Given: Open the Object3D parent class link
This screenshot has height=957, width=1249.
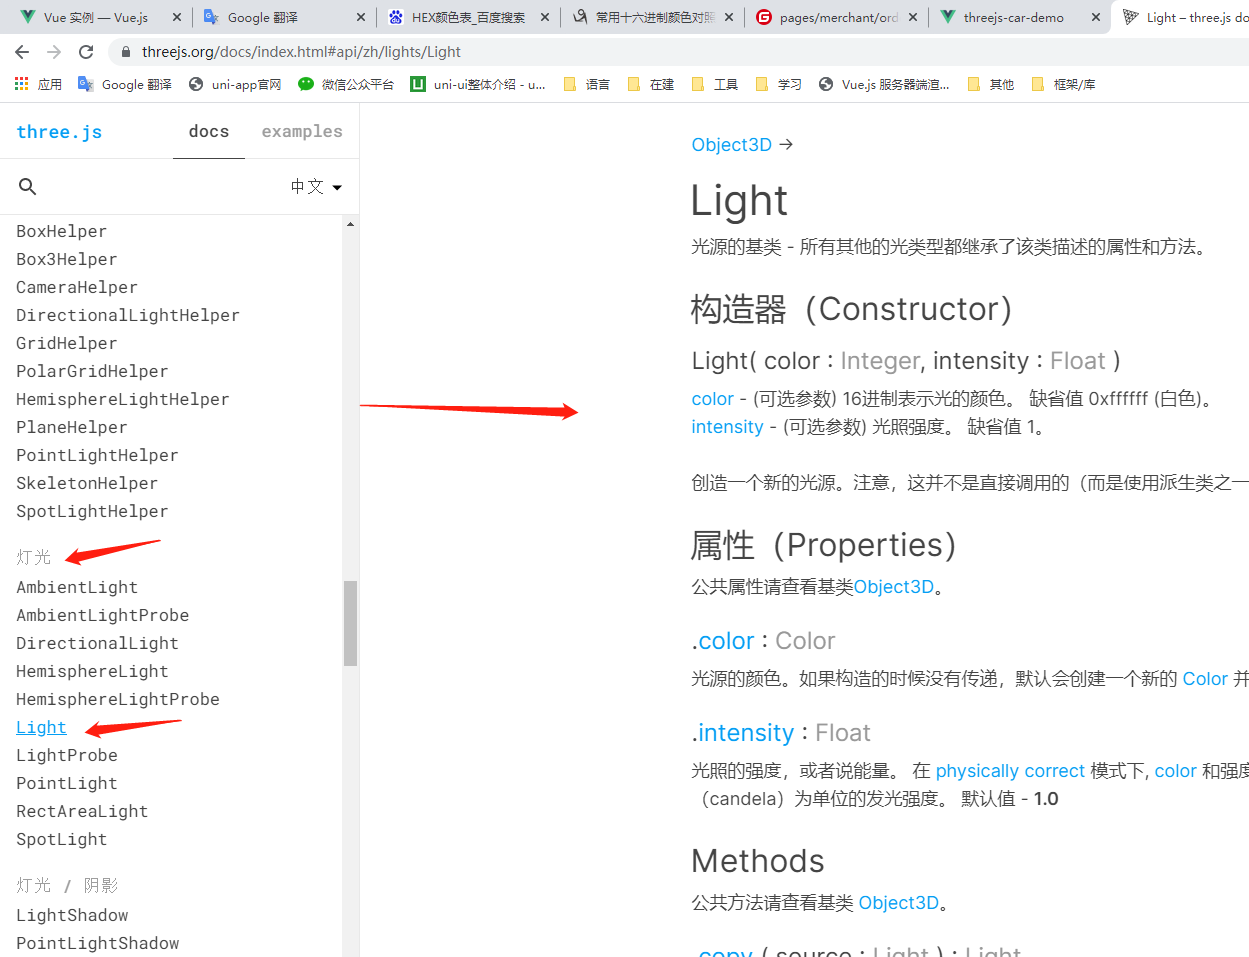Looking at the screenshot, I should pyautogui.click(x=732, y=144).
